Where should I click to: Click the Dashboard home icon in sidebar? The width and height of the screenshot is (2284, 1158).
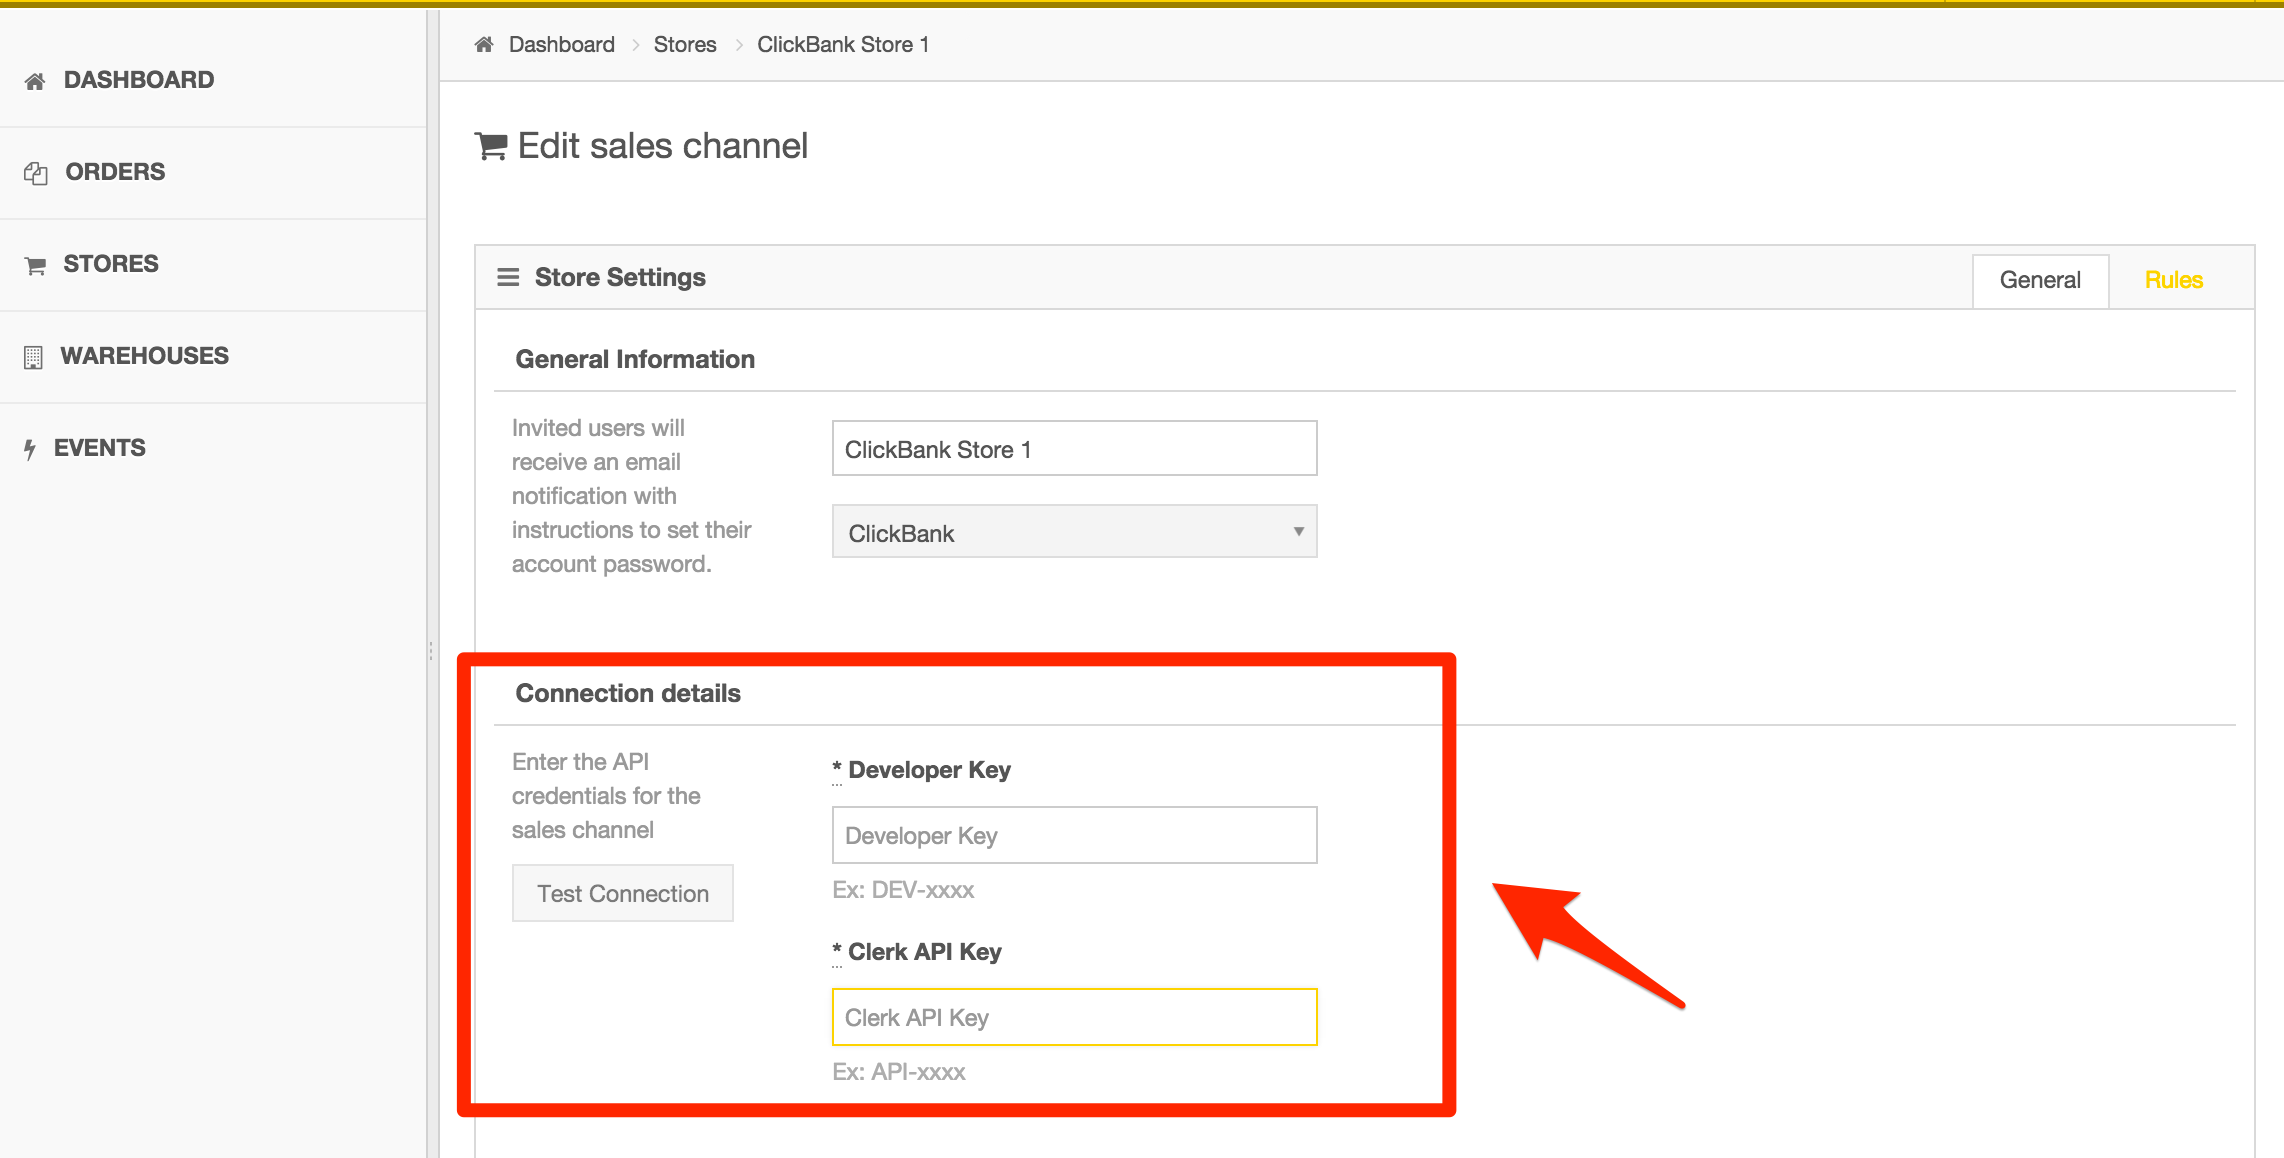click(35, 81)
